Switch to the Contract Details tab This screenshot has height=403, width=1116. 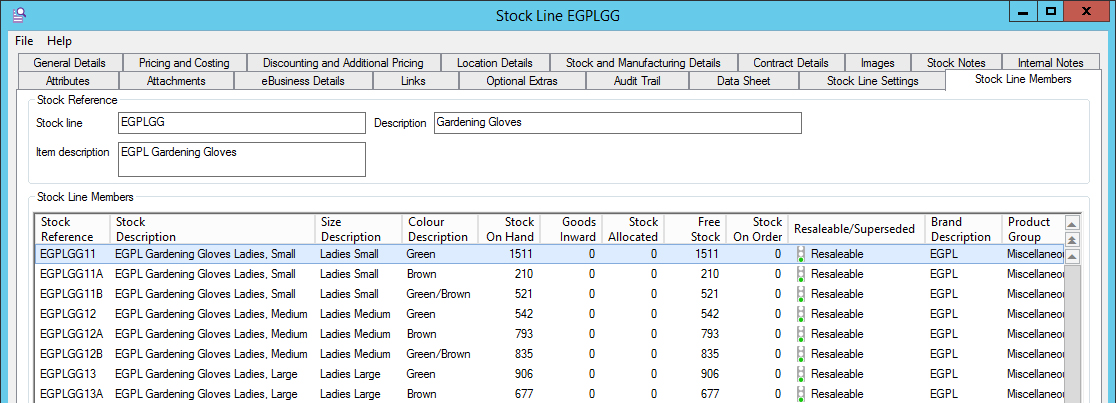click(x=791, y=63)
